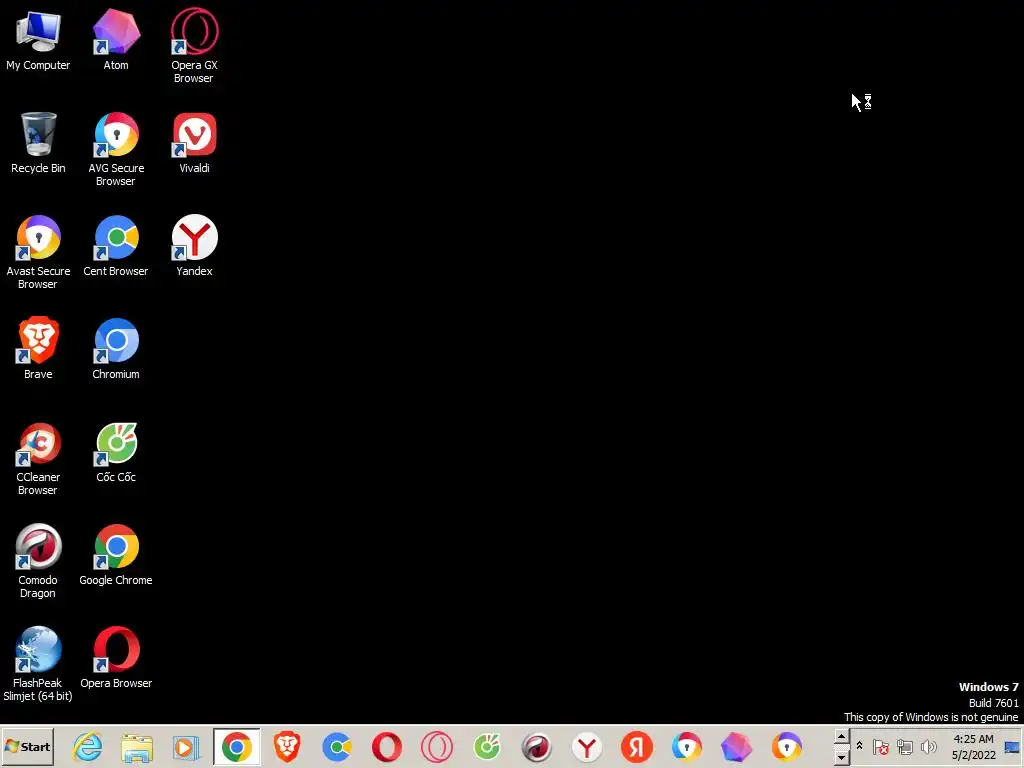Select FlashPeak Slimjet desktop shortcut
Viewport: 1024px width, 768px height.
click(x=38, y=665)
